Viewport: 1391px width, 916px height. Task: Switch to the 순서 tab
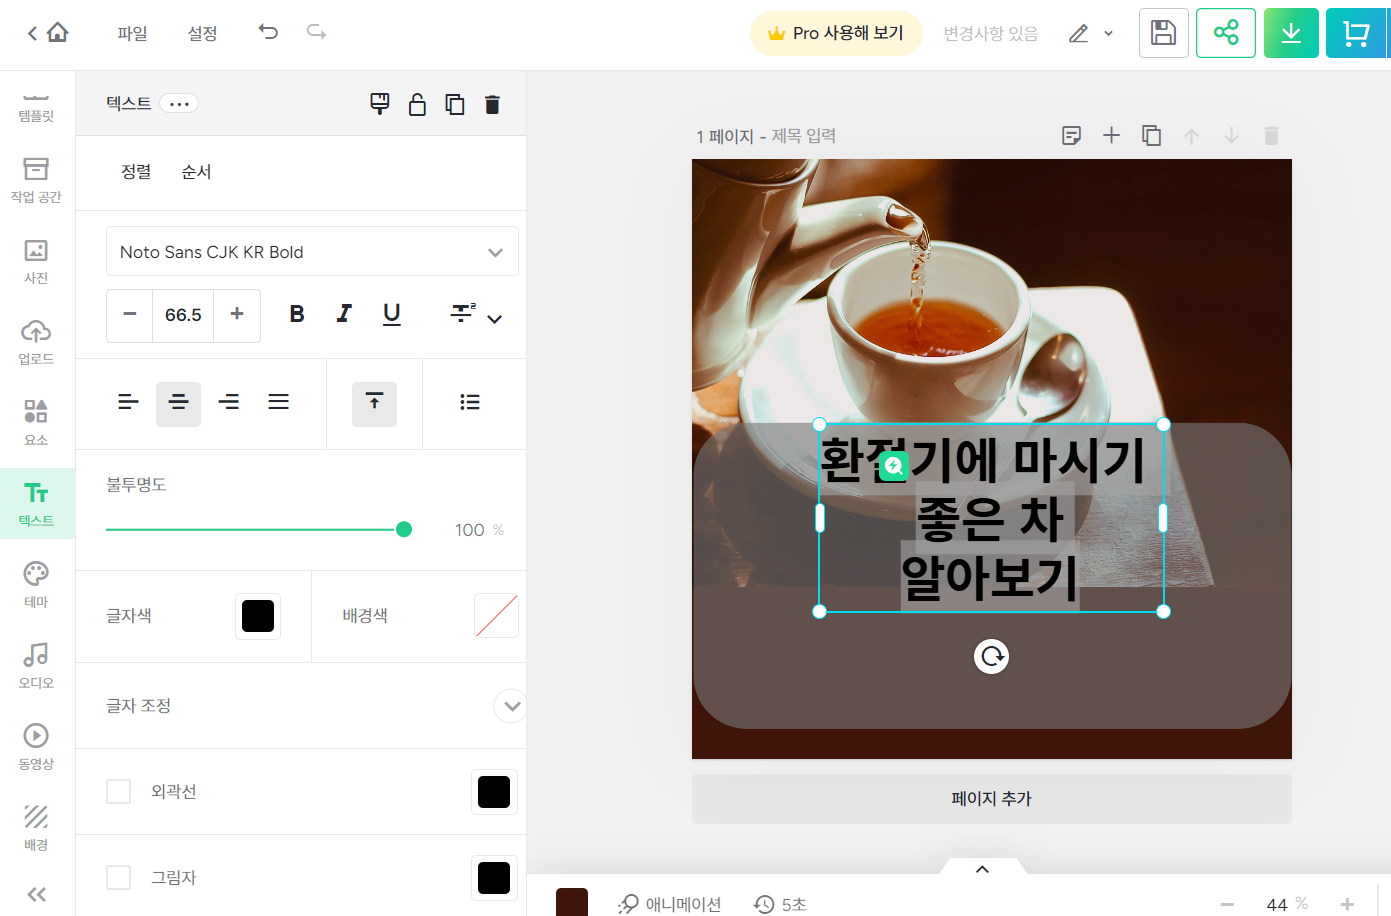(x=196, y=171)
